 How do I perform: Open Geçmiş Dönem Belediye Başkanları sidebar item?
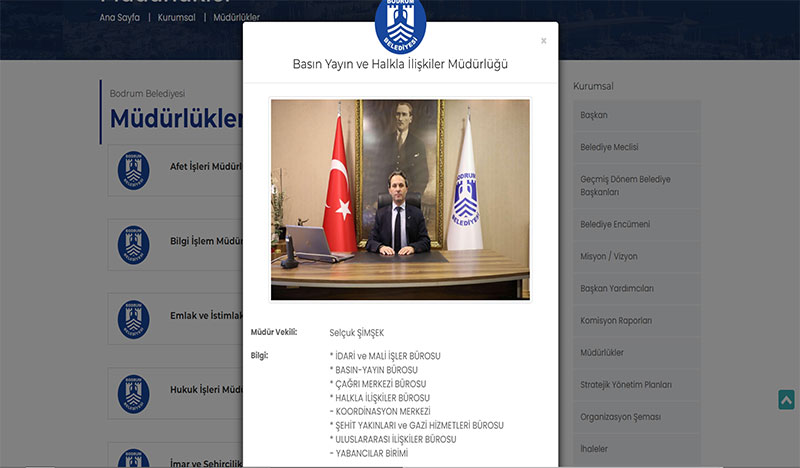click(x=636, y=186)
